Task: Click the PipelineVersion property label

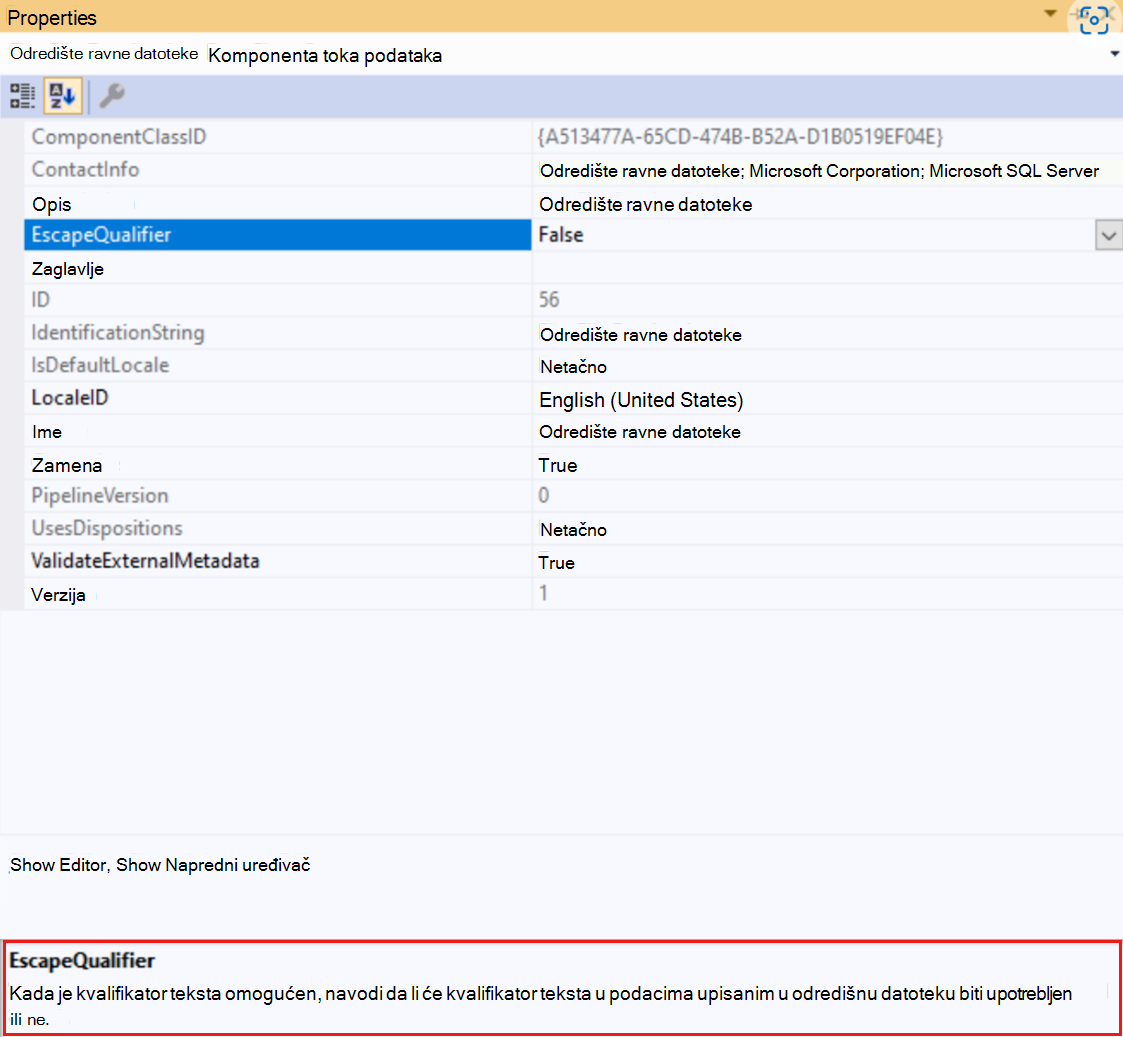Action: coord(100,496)
